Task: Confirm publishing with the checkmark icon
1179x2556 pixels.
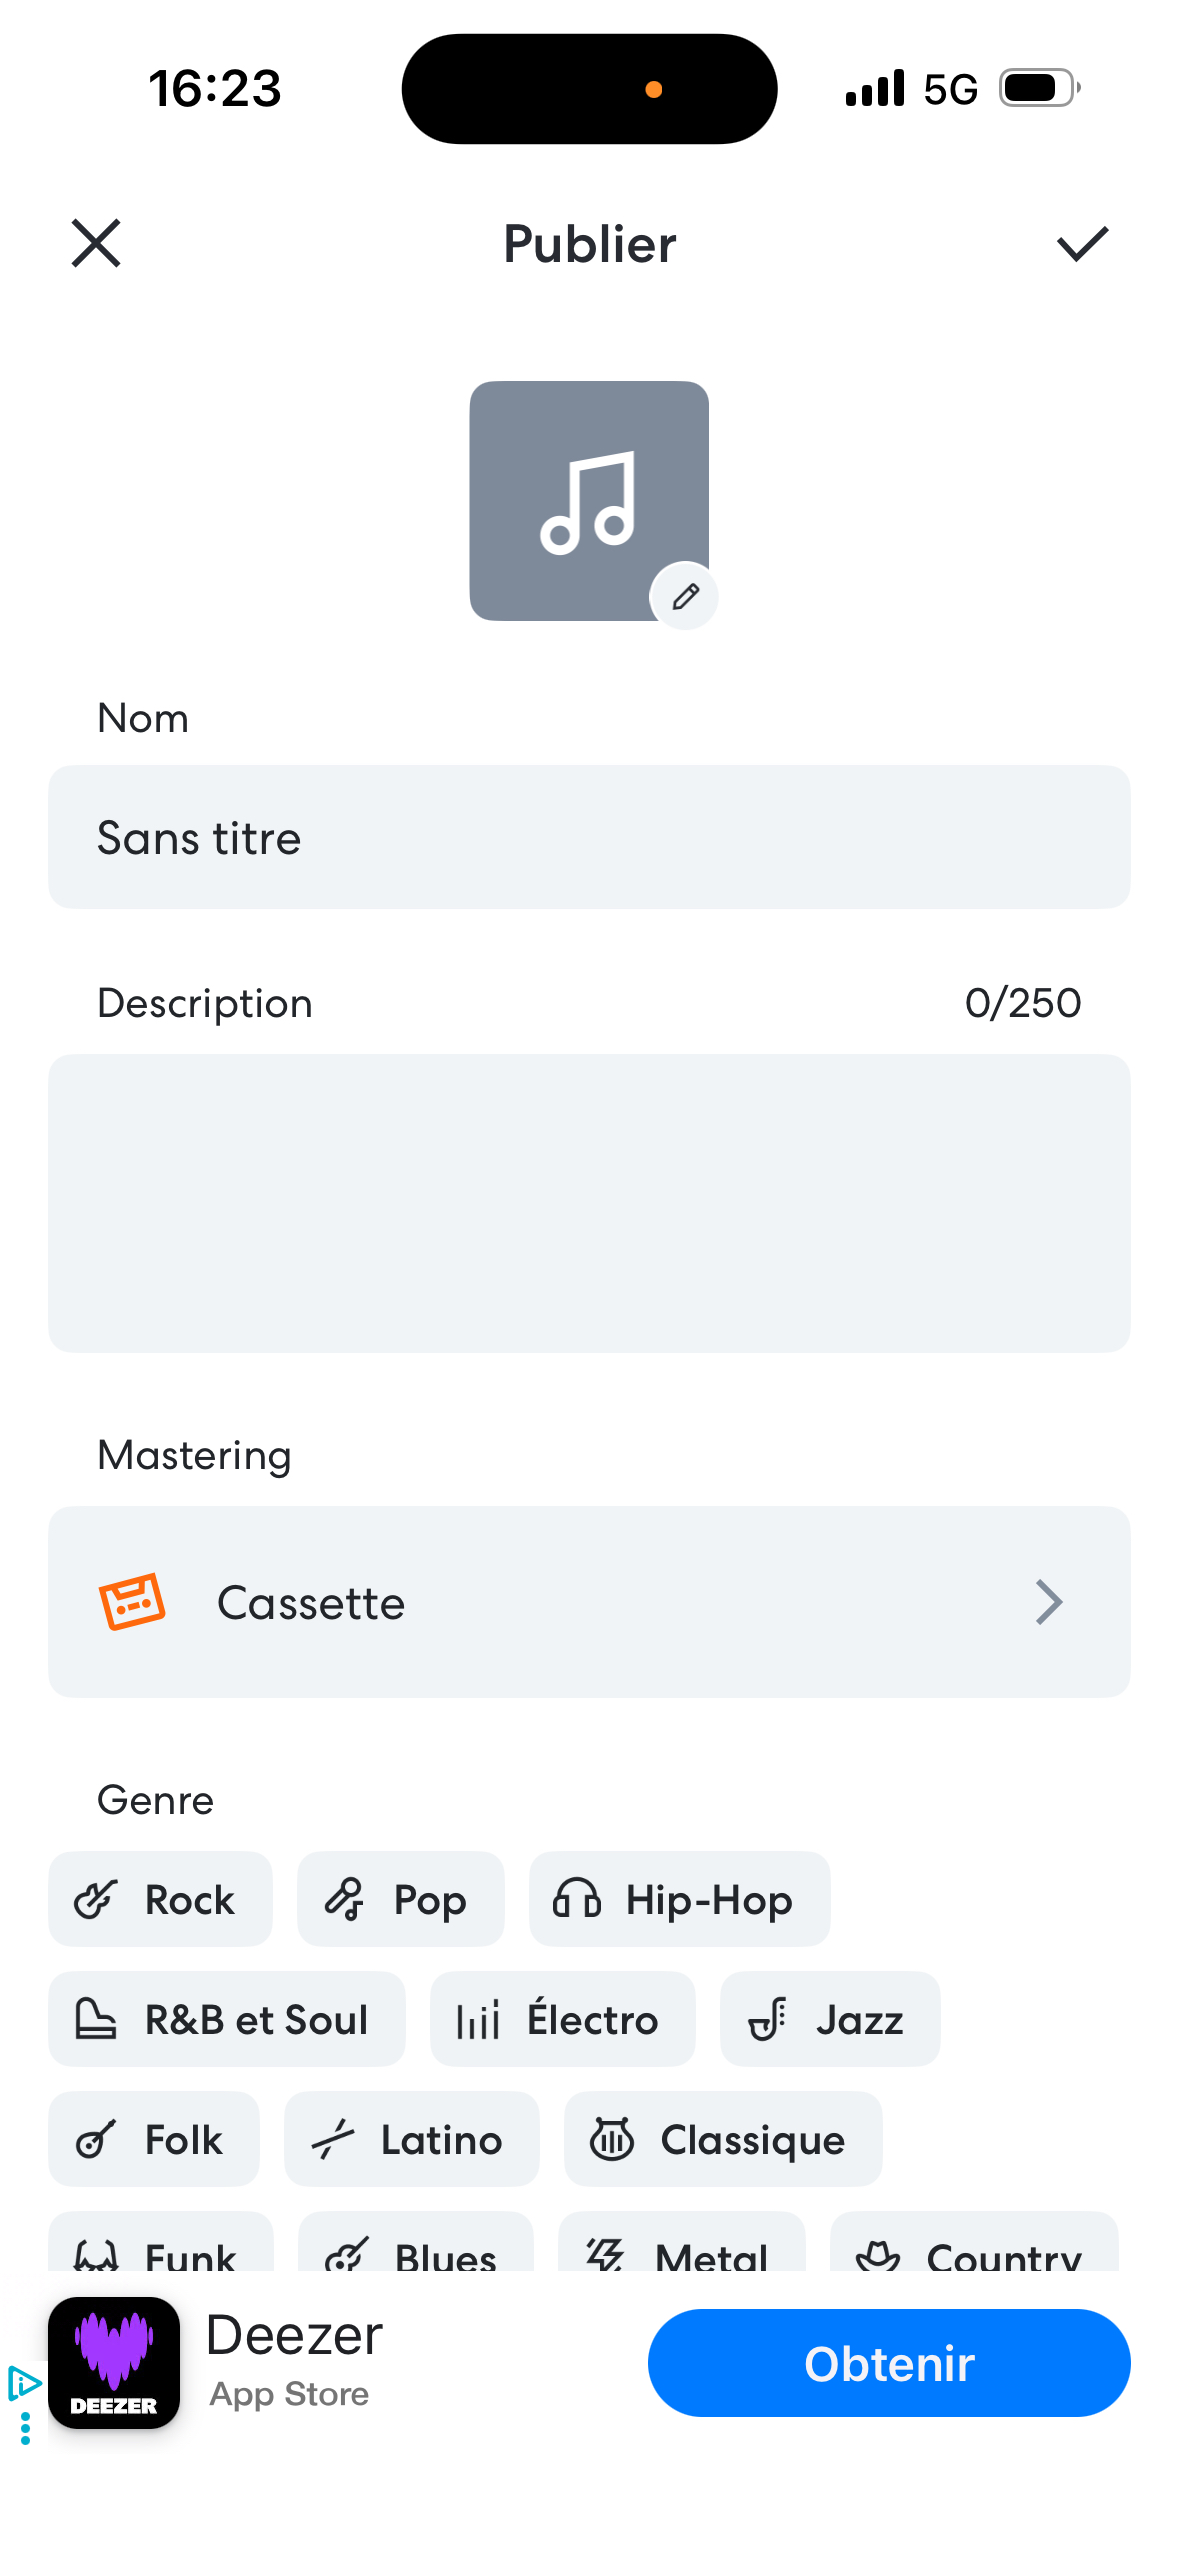Action: [x=1082, y=243]
